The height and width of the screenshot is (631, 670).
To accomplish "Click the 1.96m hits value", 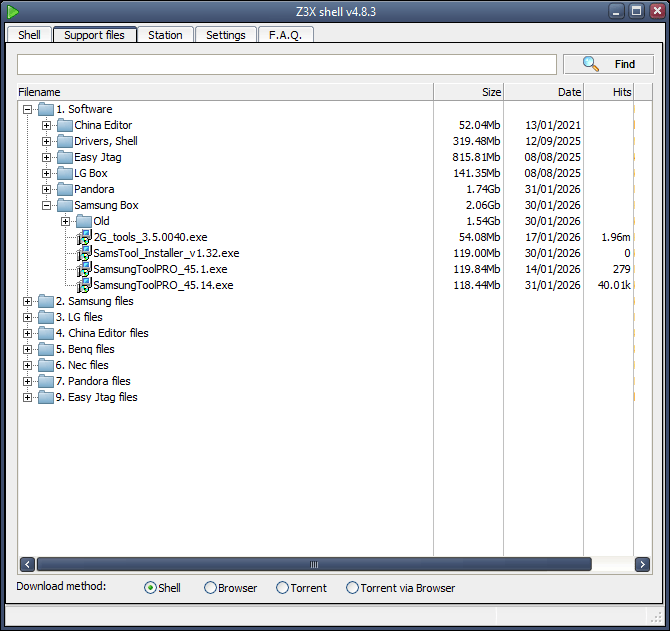I will pyautogui.click(x=616, y=238).
